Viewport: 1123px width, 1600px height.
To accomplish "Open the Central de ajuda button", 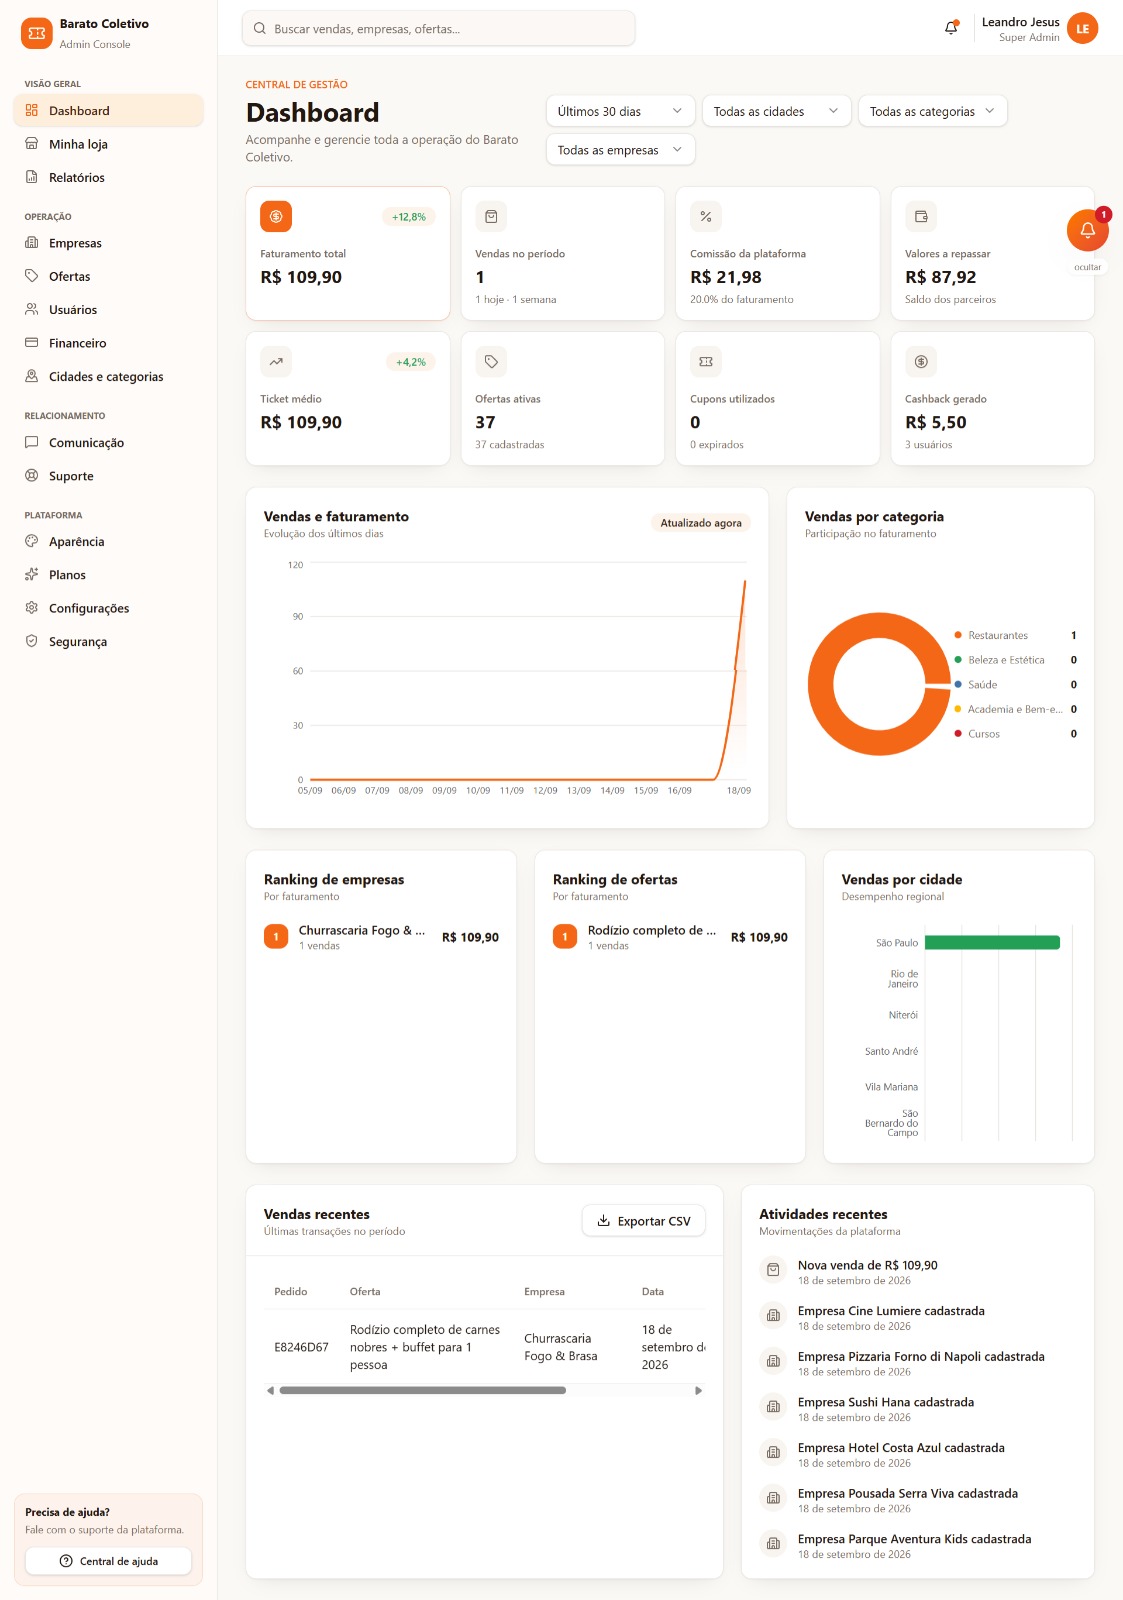I will (x=108, y=1561).
